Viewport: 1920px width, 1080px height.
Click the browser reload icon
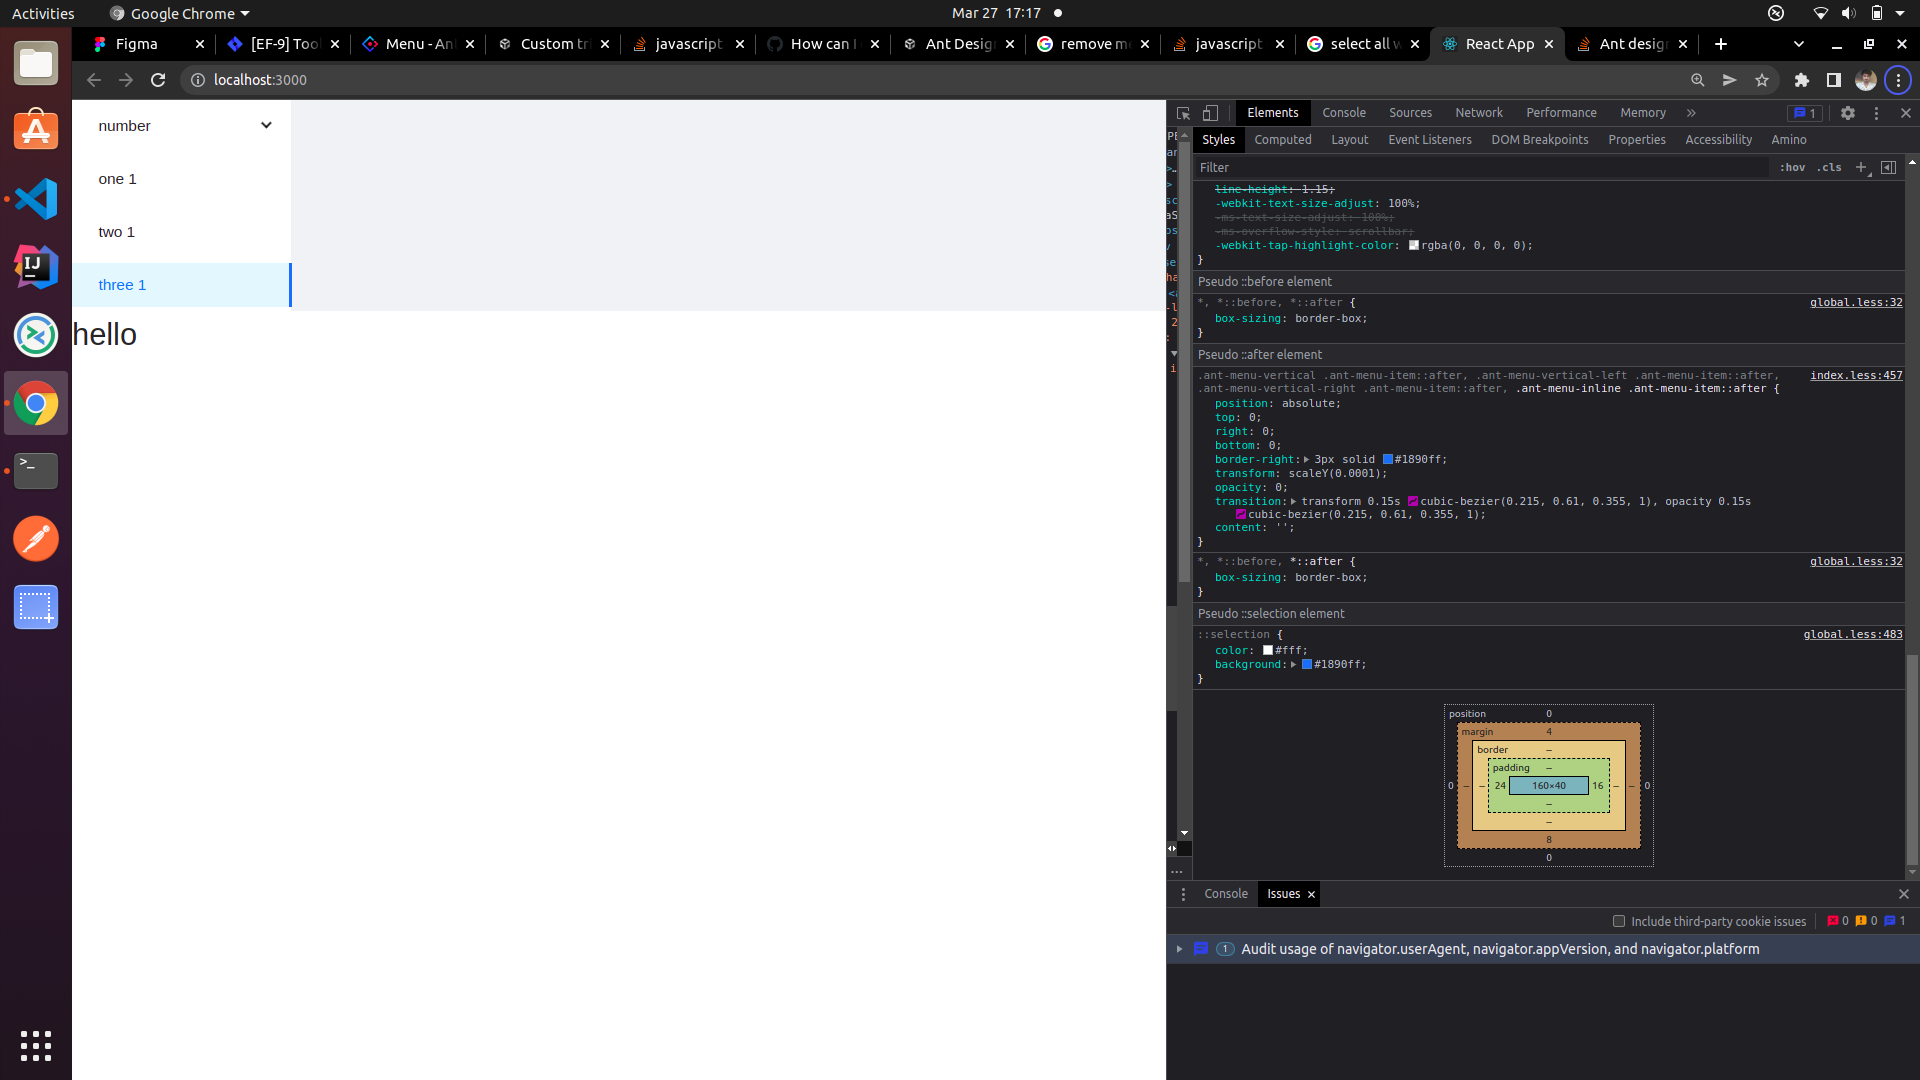pyautogui.click(x=158, y=80)
